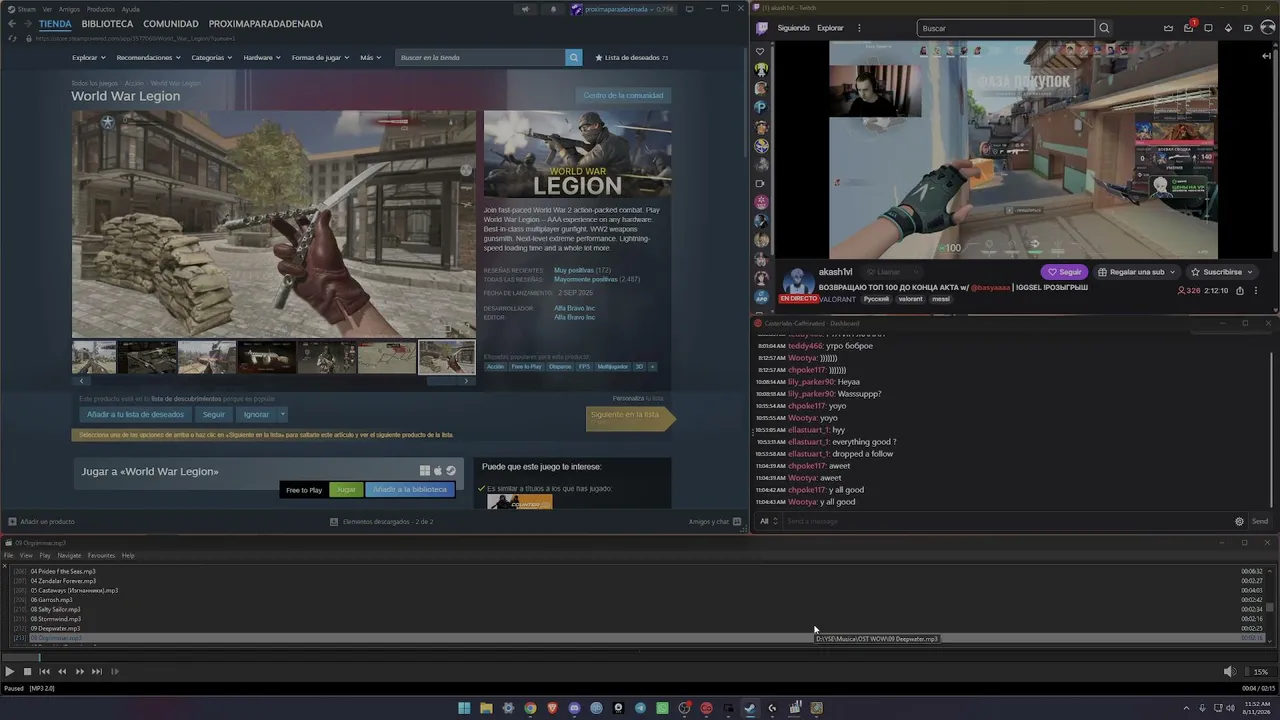
Task: Rewind the current track
Action: (x=62, y=672)
